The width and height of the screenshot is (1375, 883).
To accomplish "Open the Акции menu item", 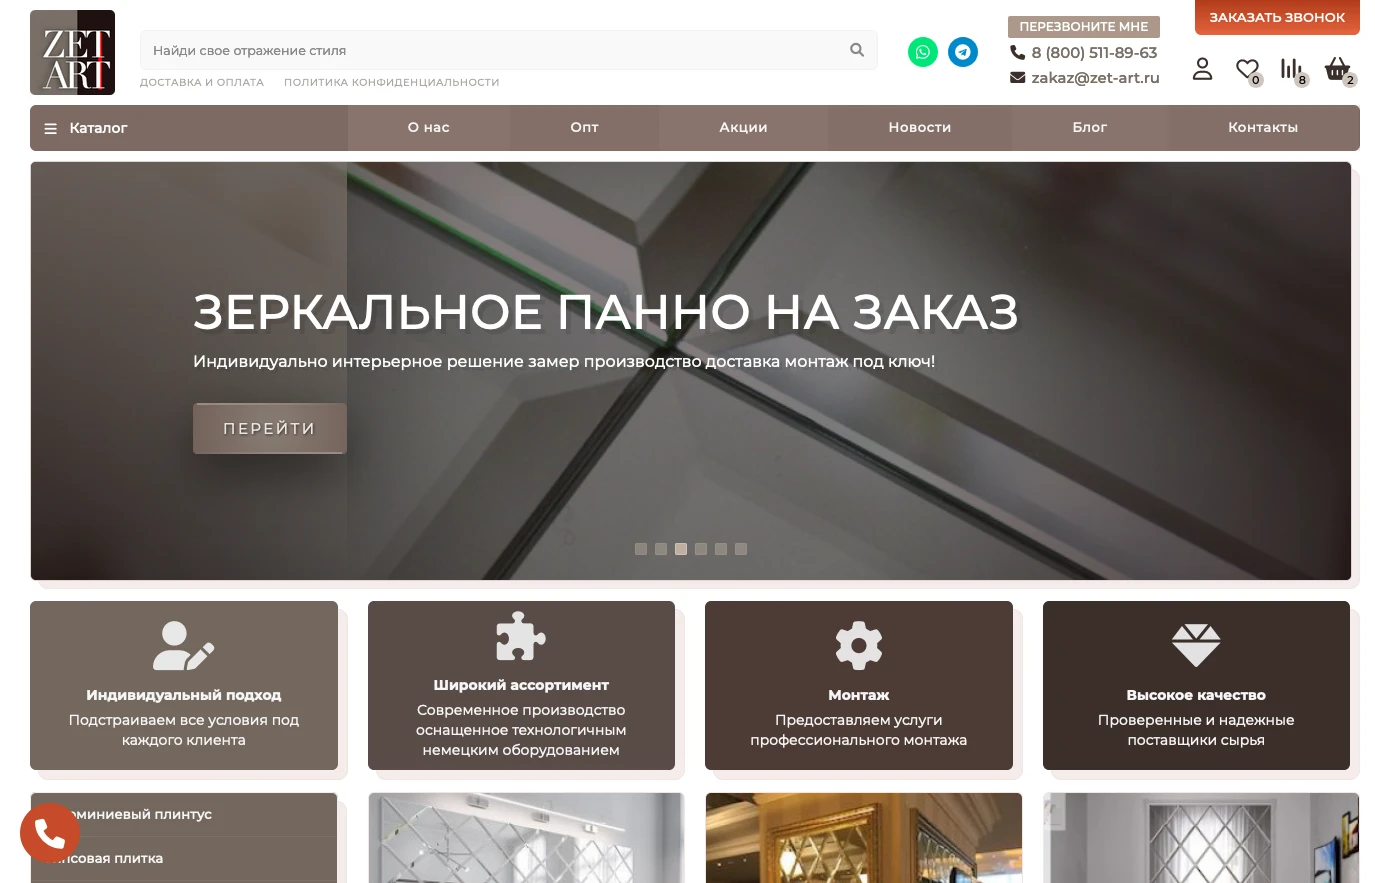I will point(743,128).
